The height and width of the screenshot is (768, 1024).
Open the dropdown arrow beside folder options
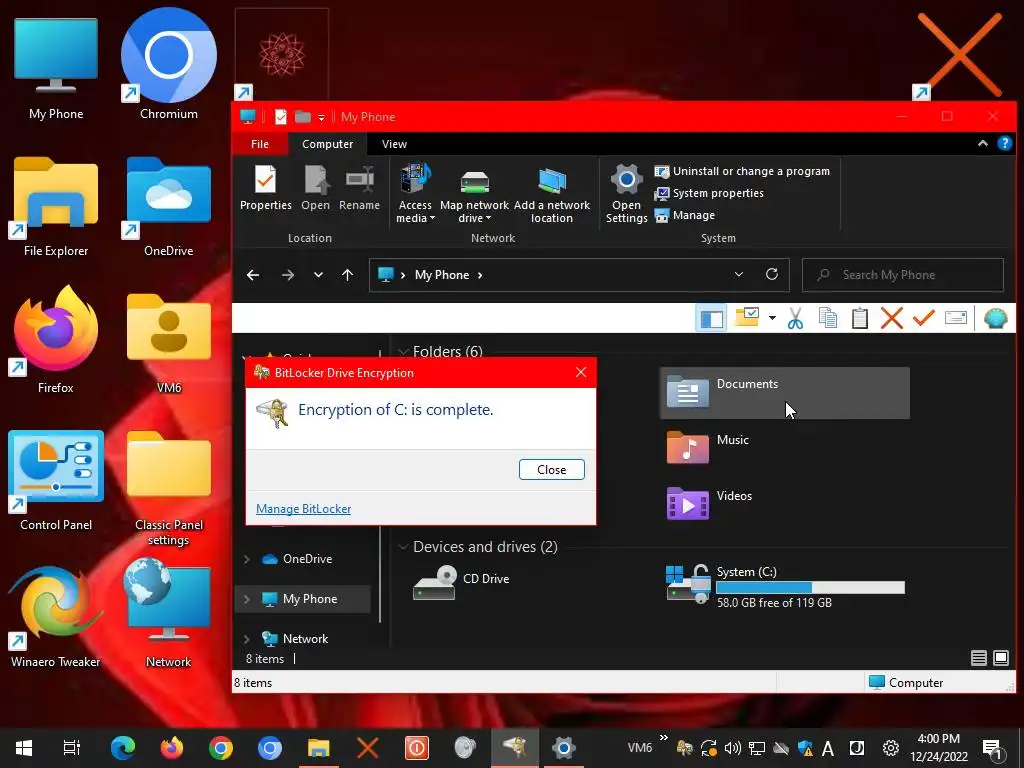point(772,318)
